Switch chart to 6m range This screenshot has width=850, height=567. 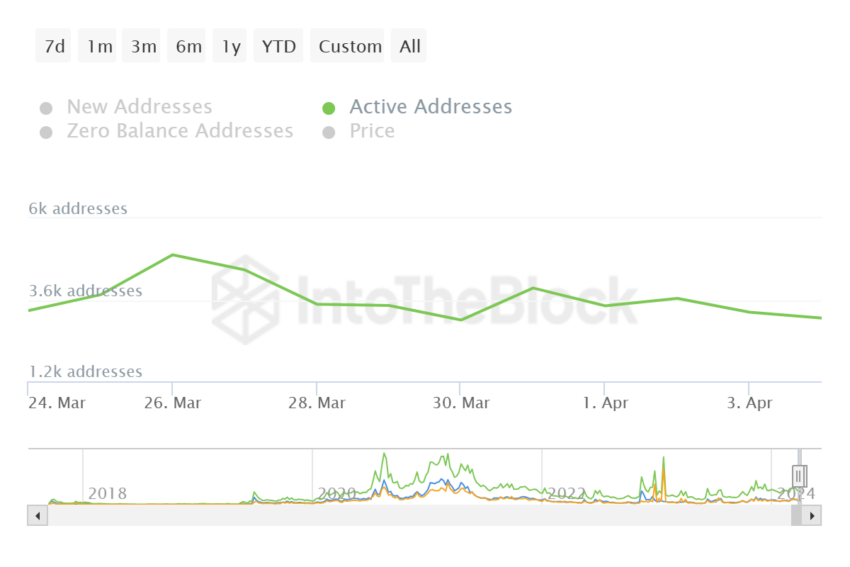[188, 46]
